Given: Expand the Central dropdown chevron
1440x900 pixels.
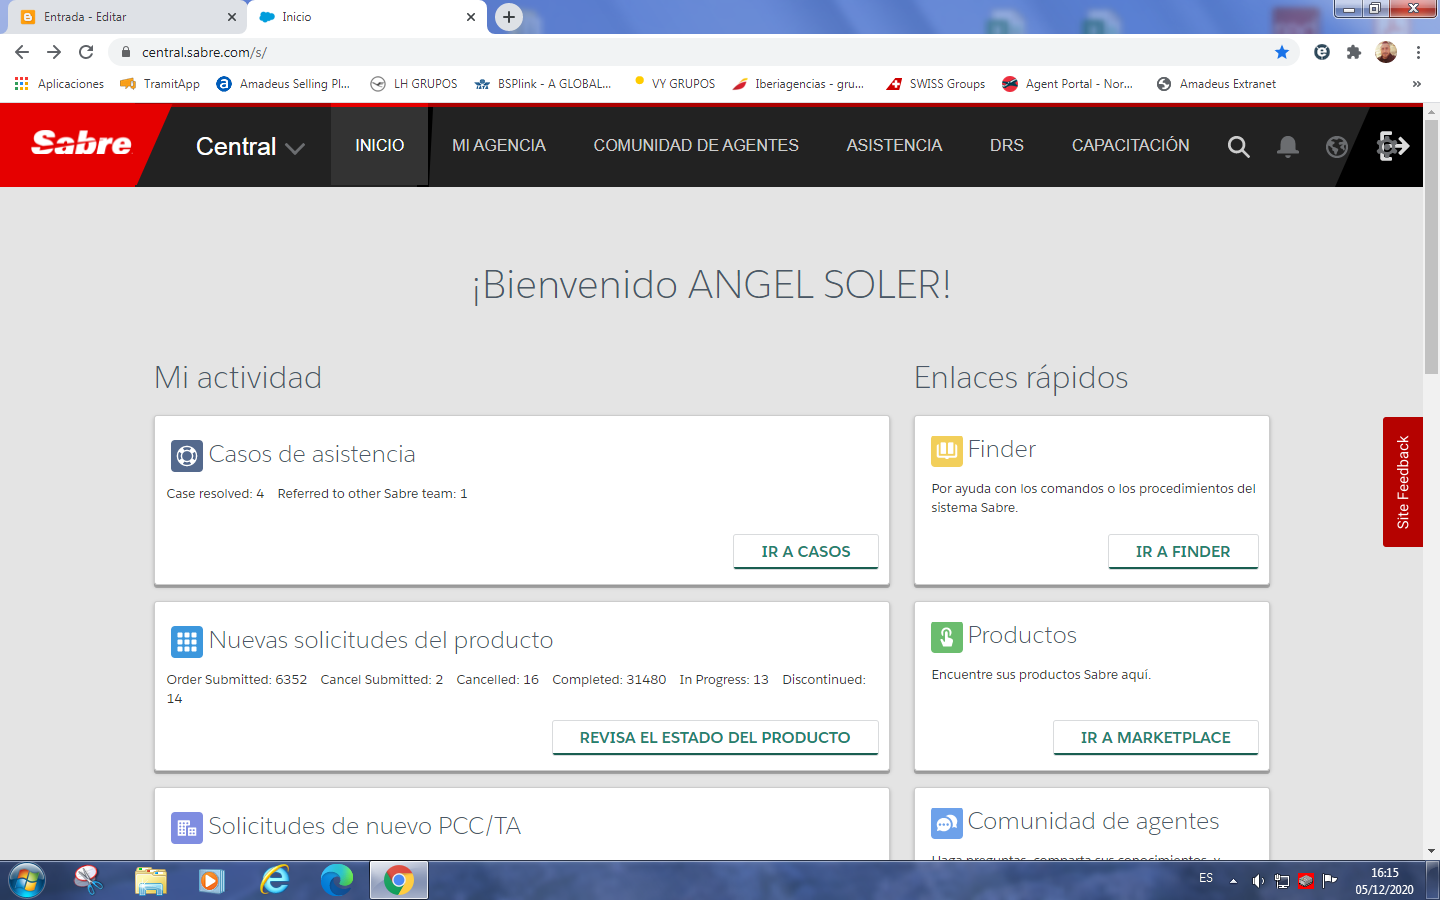Looking at the screenshot, I should pos(294,149).
